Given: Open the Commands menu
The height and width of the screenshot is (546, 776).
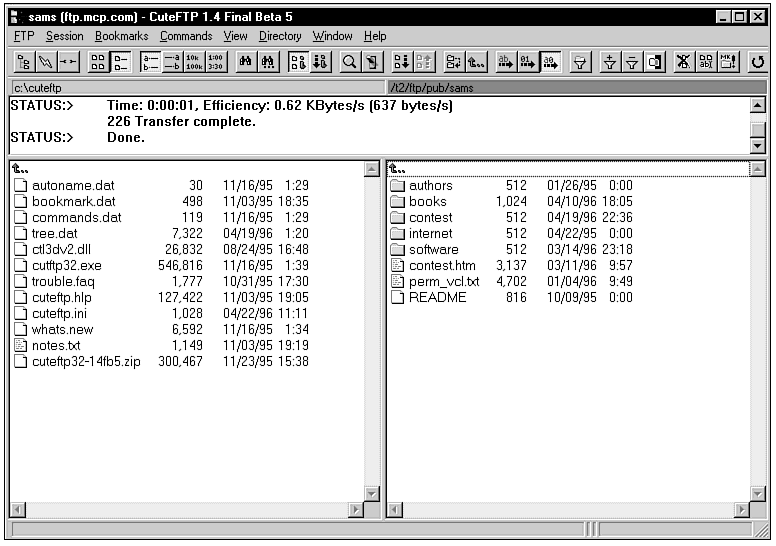Looking at the screenshot, I should 186,36.
